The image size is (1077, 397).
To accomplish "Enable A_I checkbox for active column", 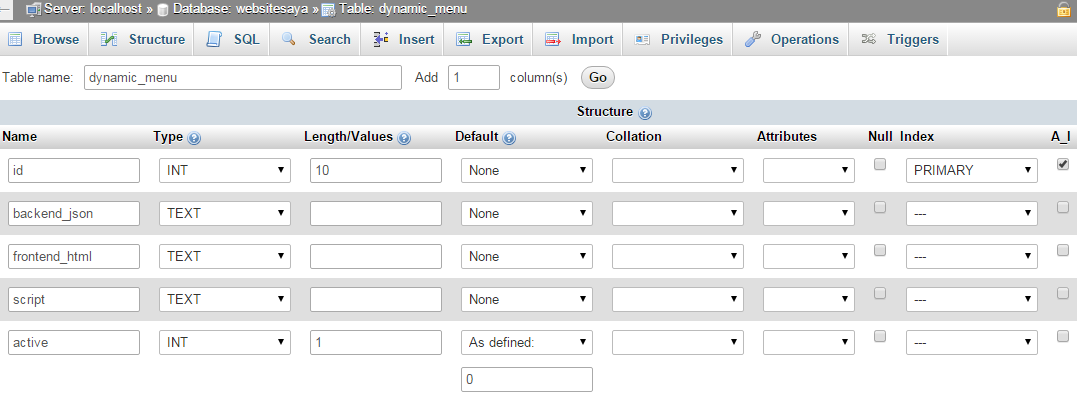I will pos(1063,336).
